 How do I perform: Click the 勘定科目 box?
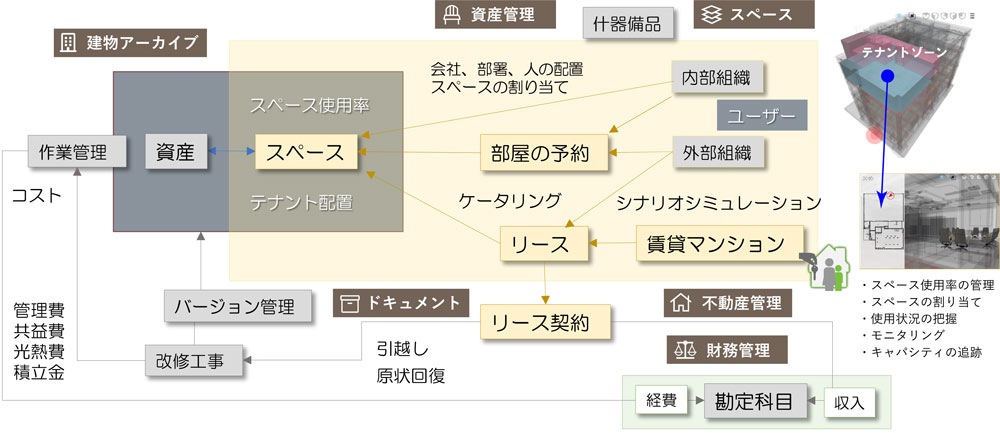point(754,401)
